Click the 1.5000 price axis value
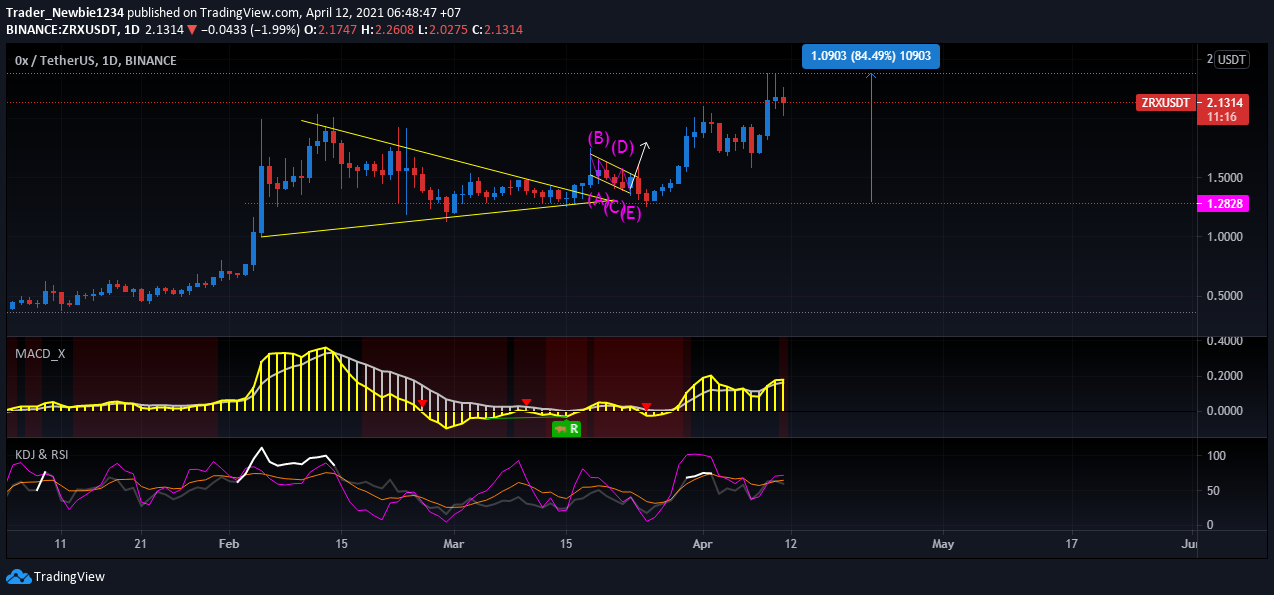This screenshot has width=1274, height=595. tap(1226, 178)
